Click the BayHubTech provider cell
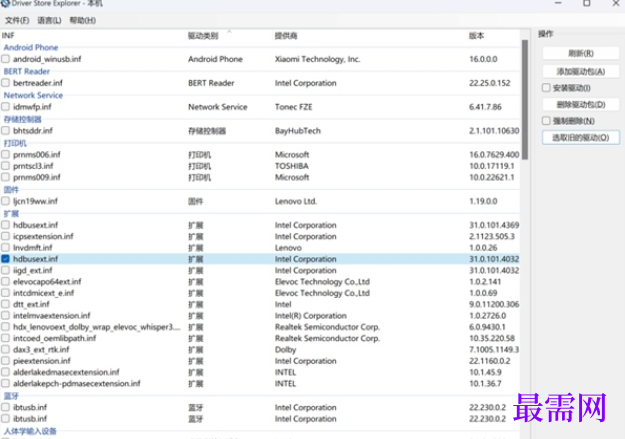The image size is (625, 439). coord(298,131)
